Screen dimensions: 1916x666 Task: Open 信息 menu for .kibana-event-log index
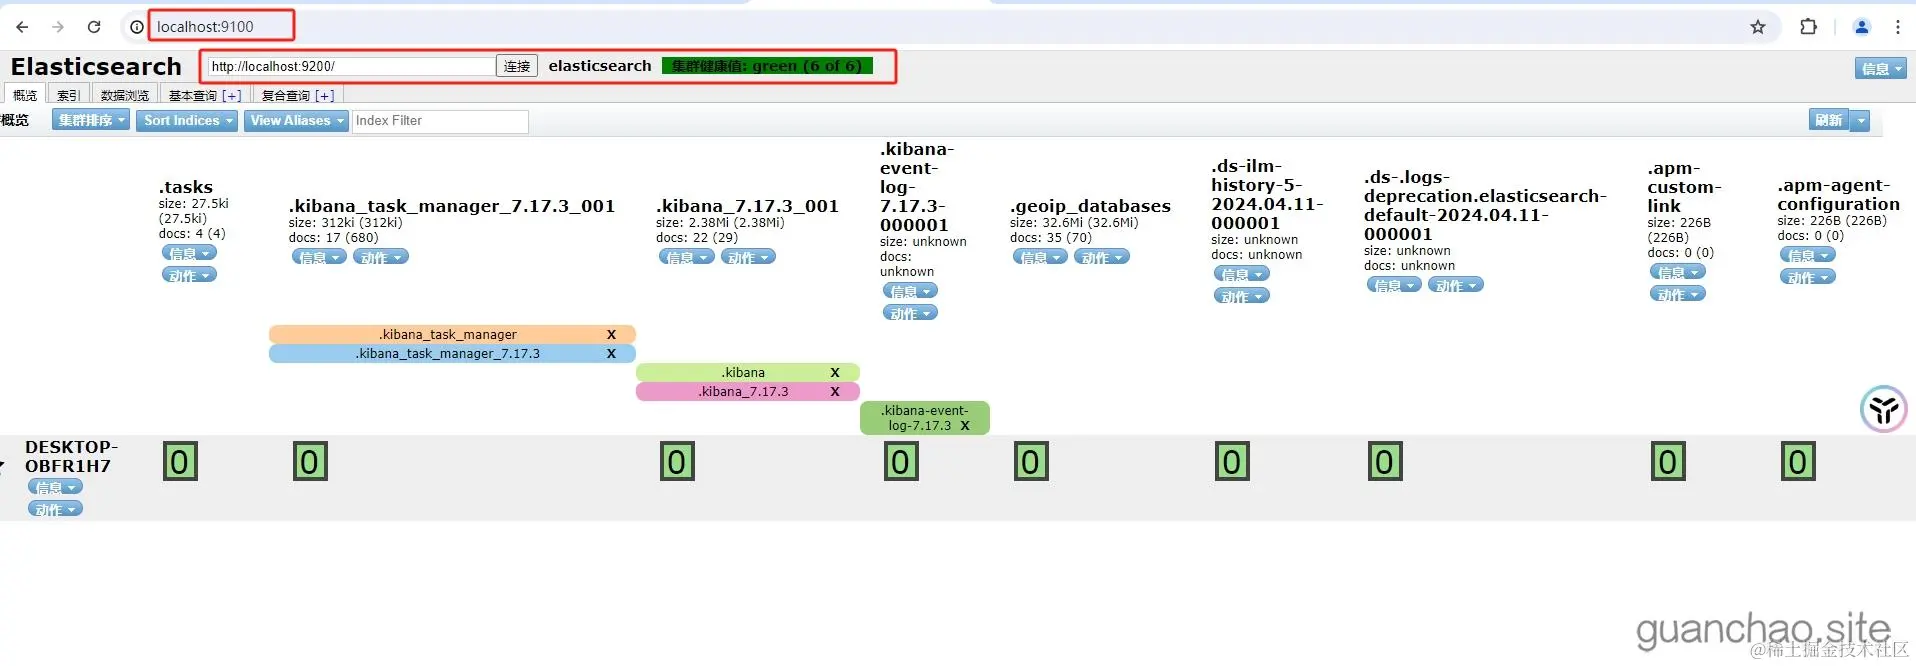click(910, 291)
